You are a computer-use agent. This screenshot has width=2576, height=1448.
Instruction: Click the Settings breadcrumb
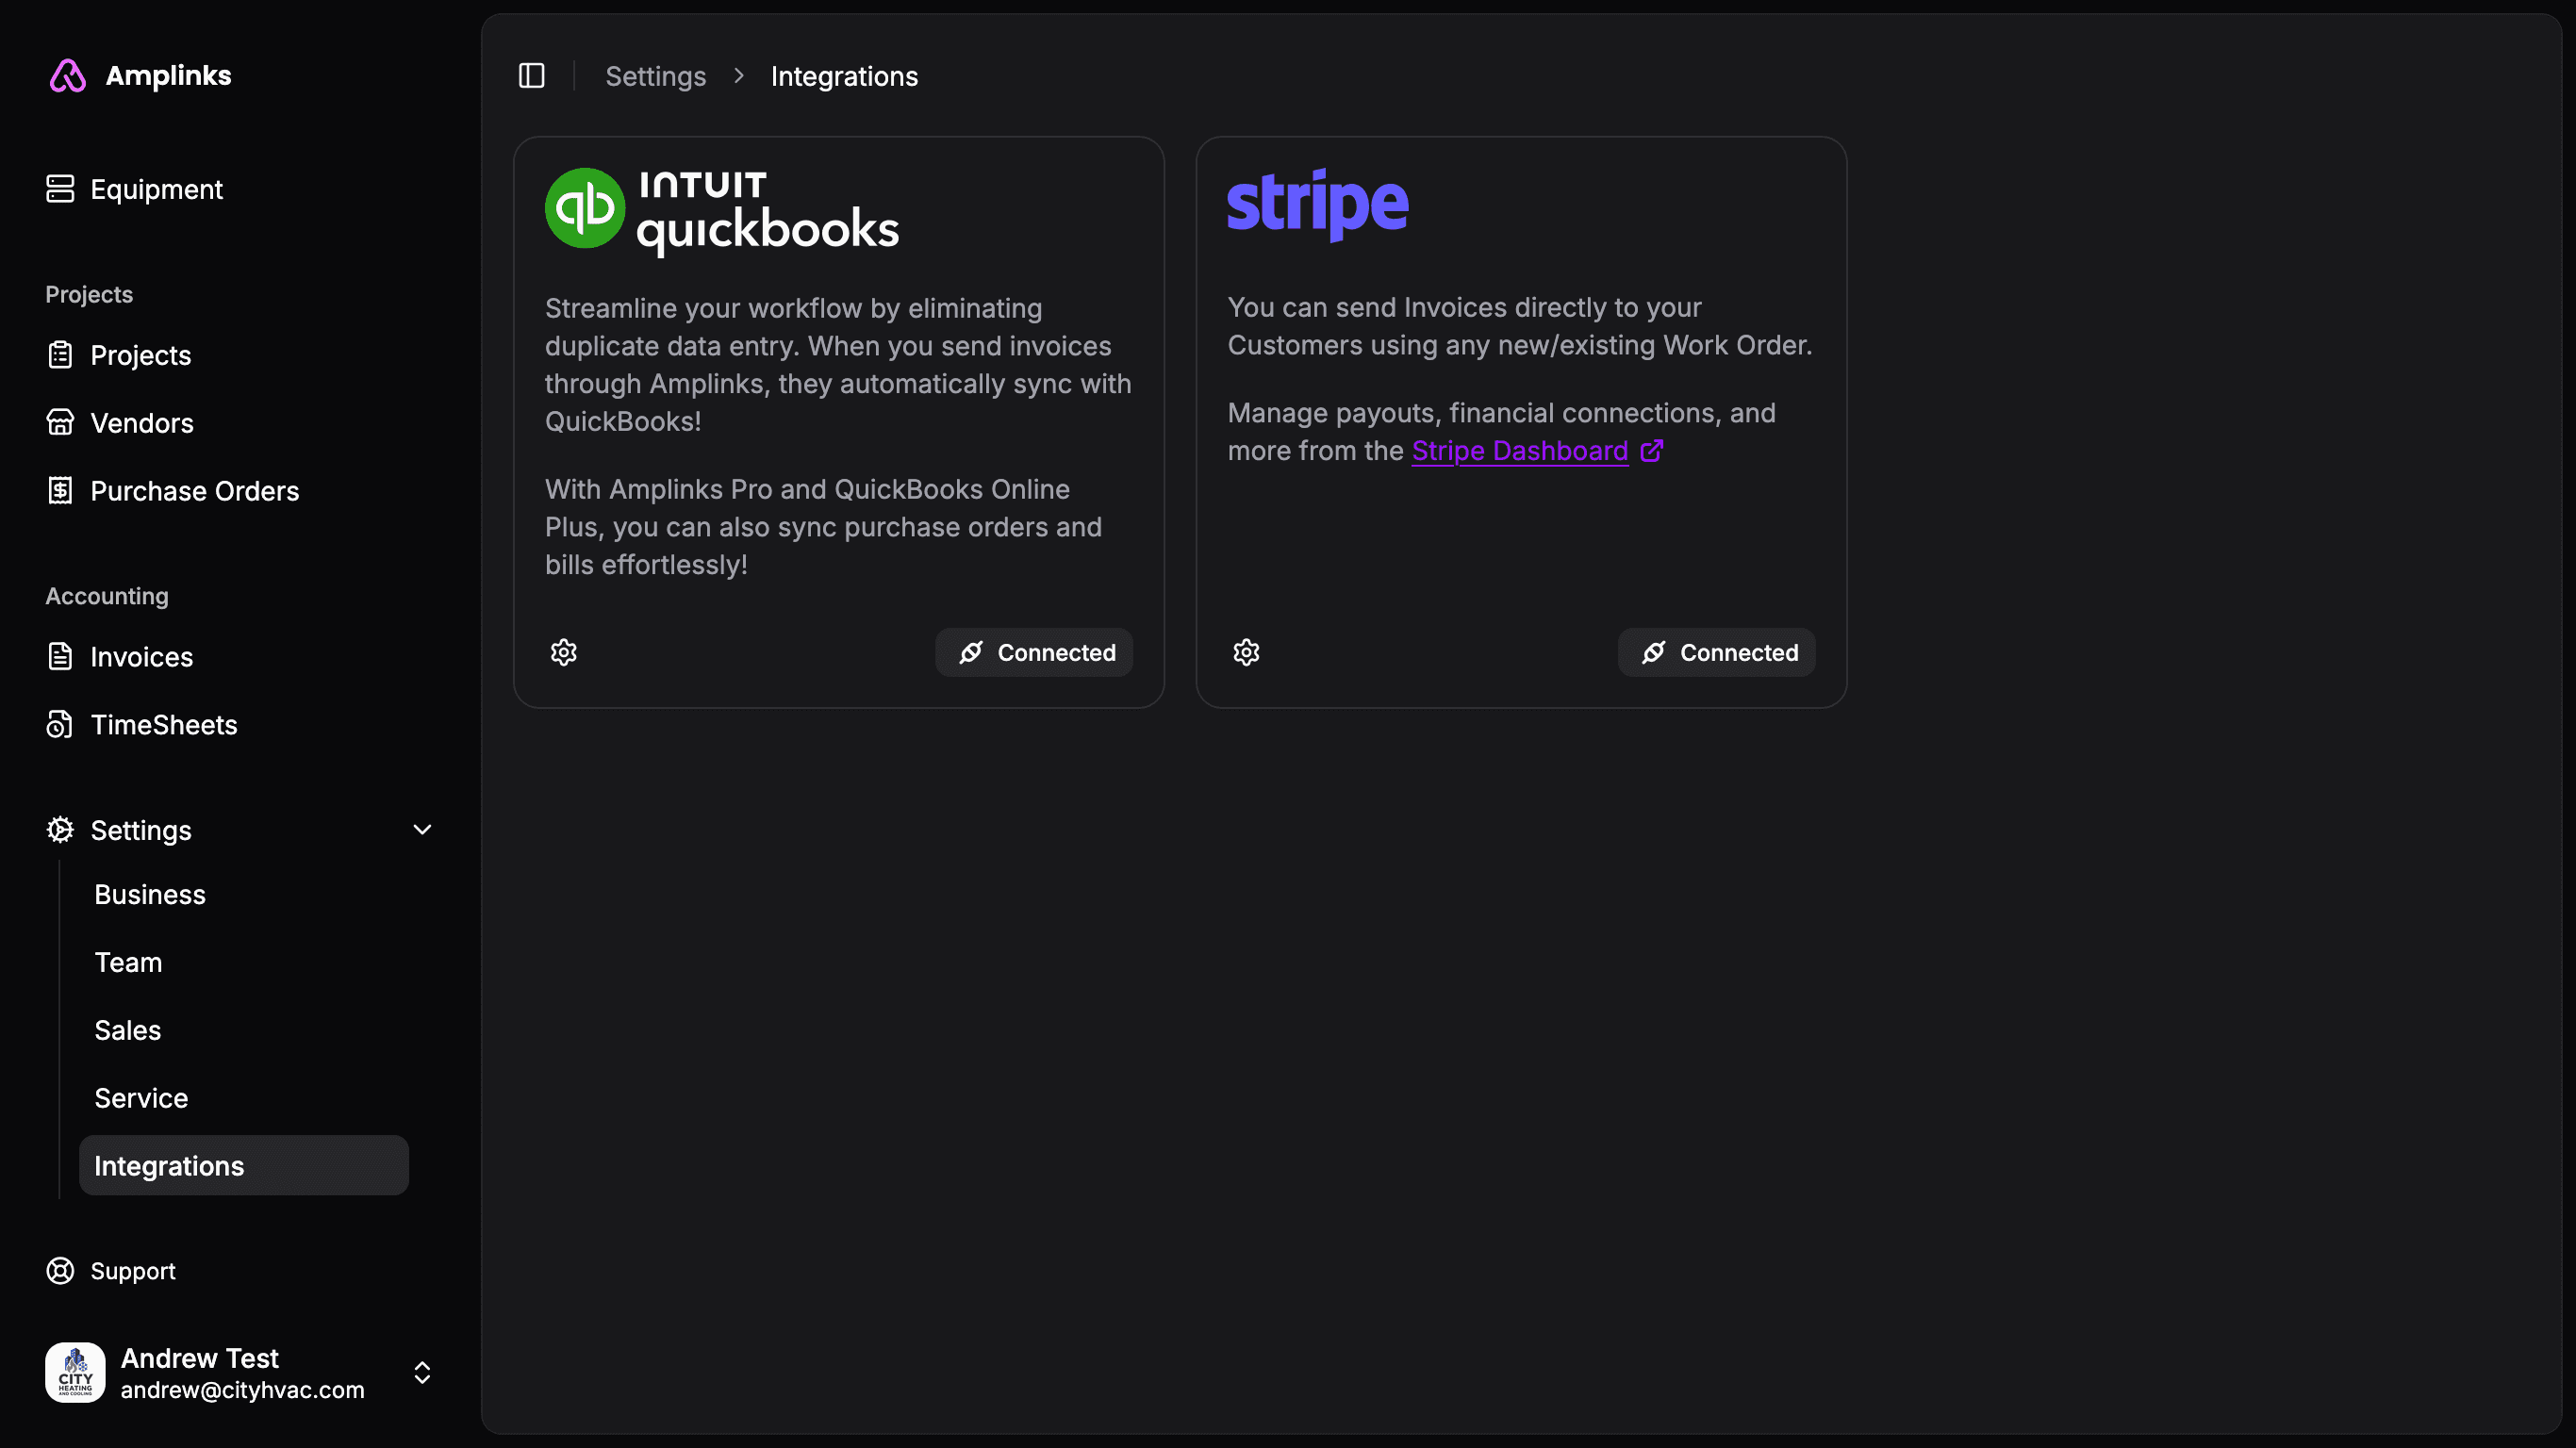click(655, 76)
